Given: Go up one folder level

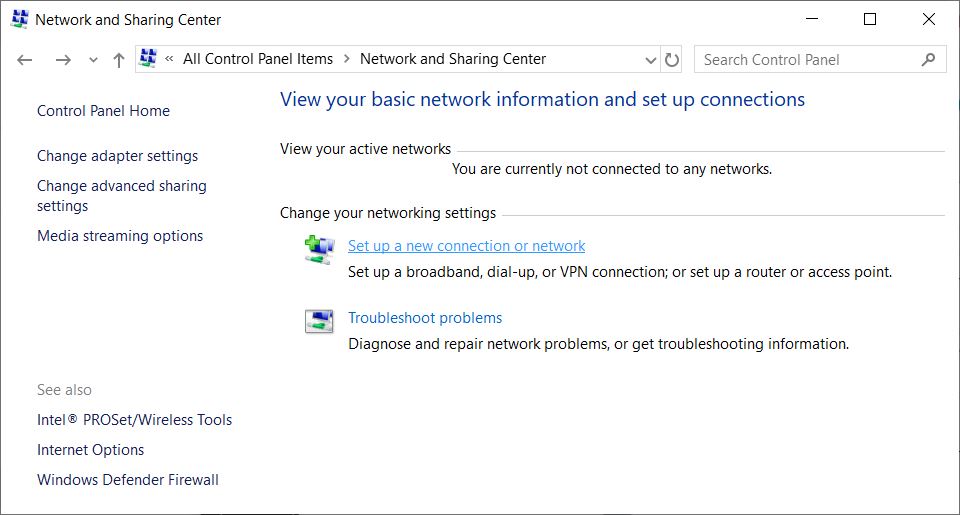Looking at the screenshot, I should (119, 60).
